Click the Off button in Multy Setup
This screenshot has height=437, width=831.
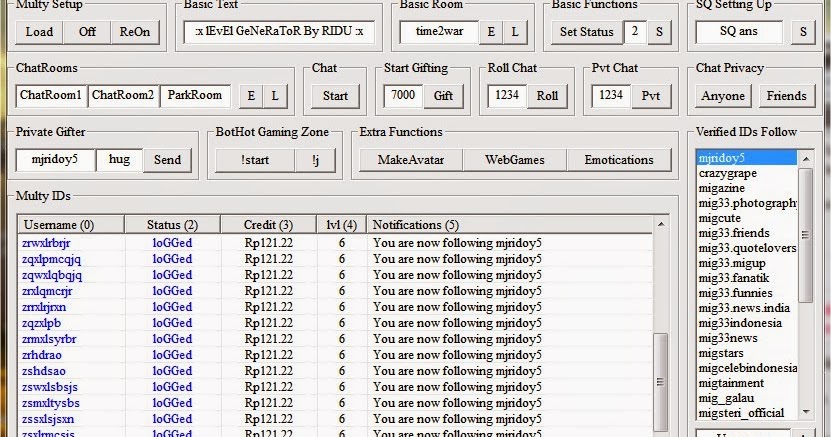pos(87,32)
